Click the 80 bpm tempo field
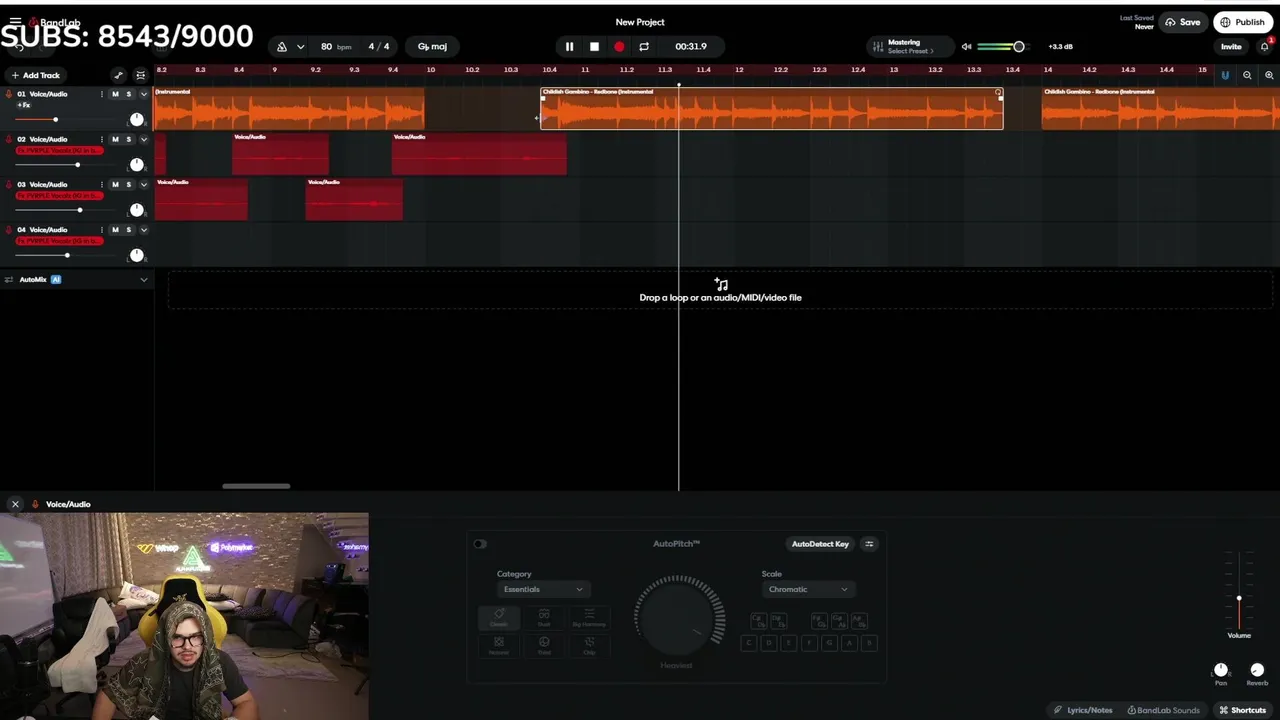This screenshot has height=720, width=1280. [335, 47]
